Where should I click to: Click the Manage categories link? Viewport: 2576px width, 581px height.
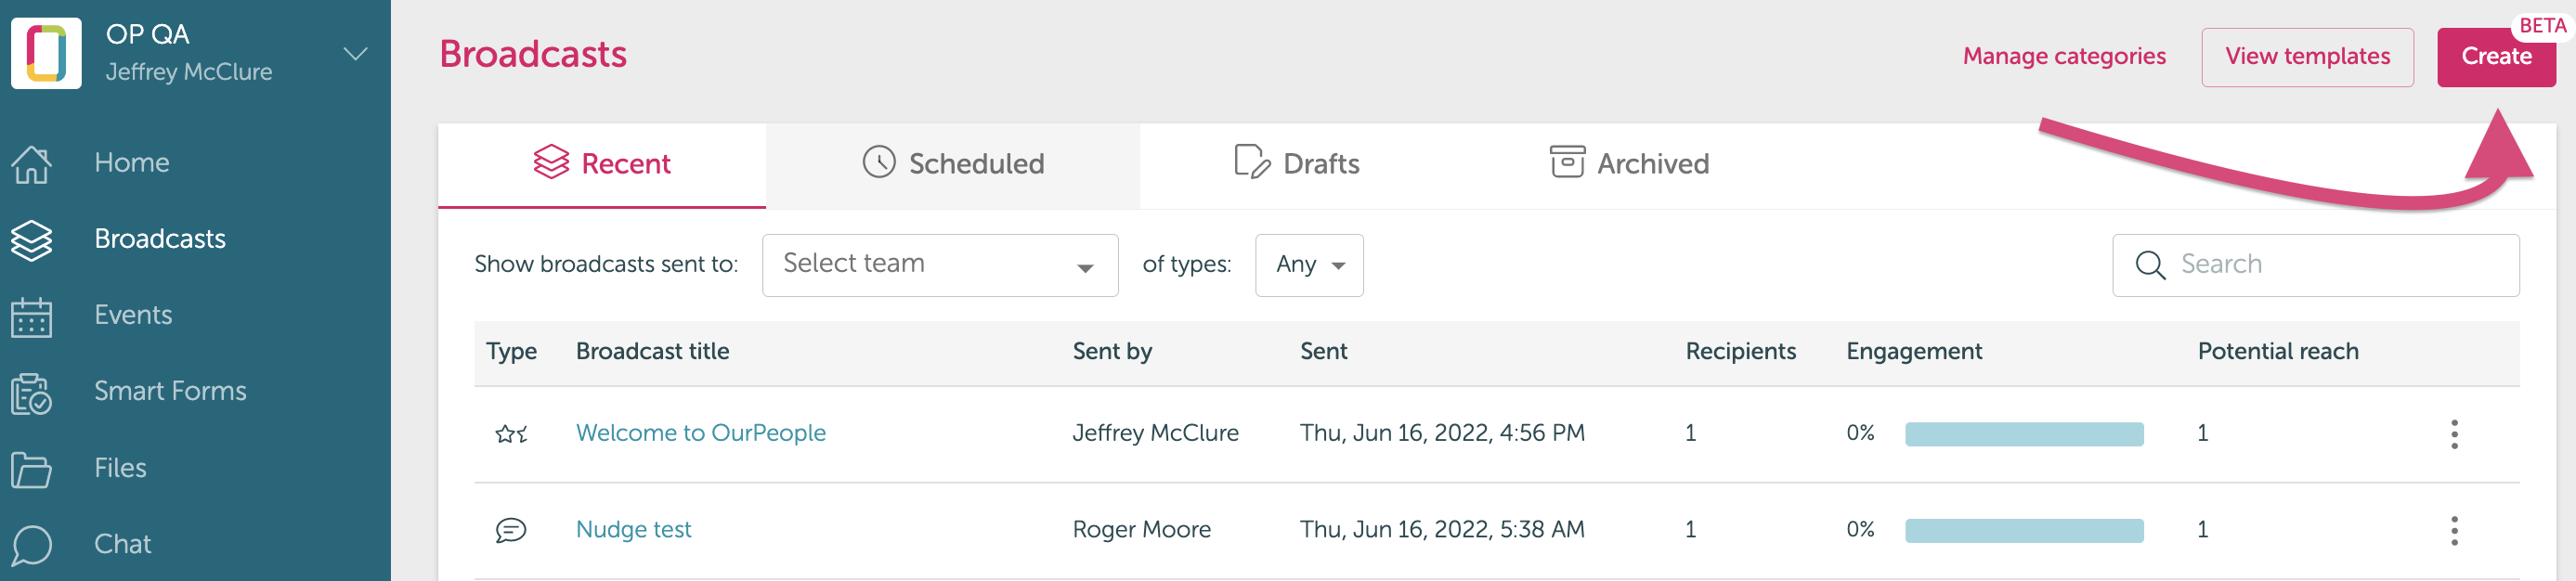[x=2064, y=56]
